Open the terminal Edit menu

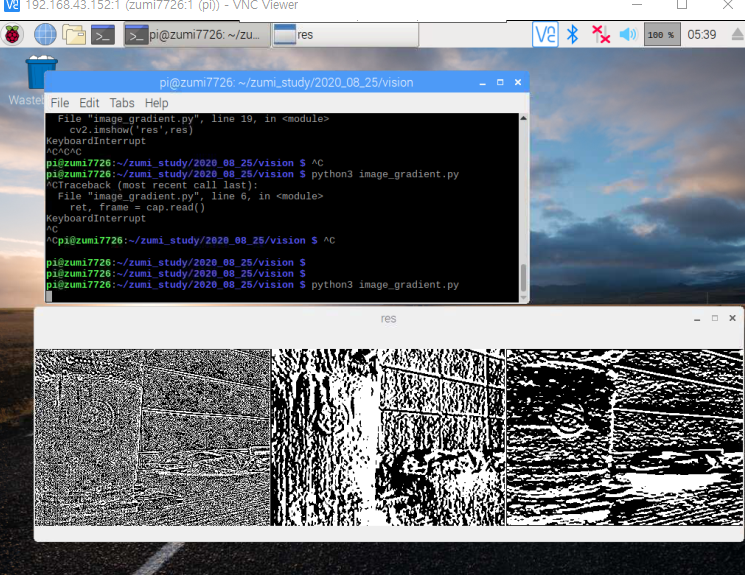tap(89, 103)
